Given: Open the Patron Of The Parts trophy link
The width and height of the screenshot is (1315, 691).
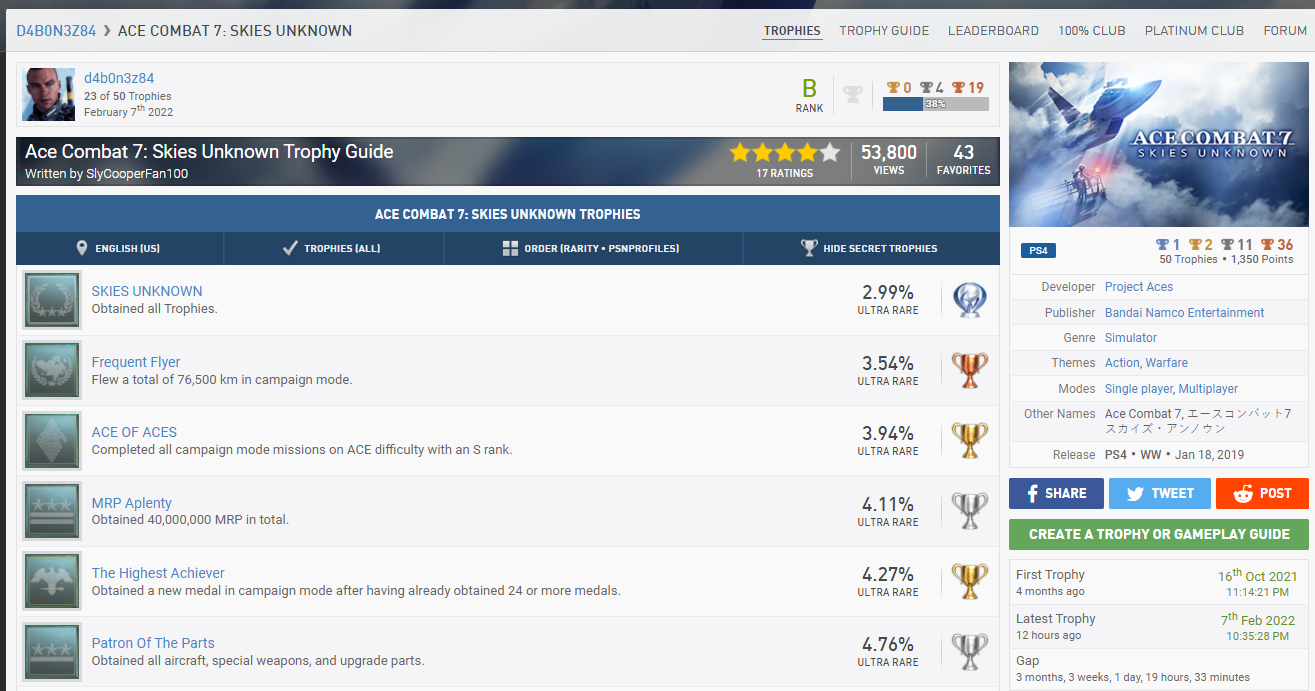Looking at the screenshot, I should [x=153, y=643].
